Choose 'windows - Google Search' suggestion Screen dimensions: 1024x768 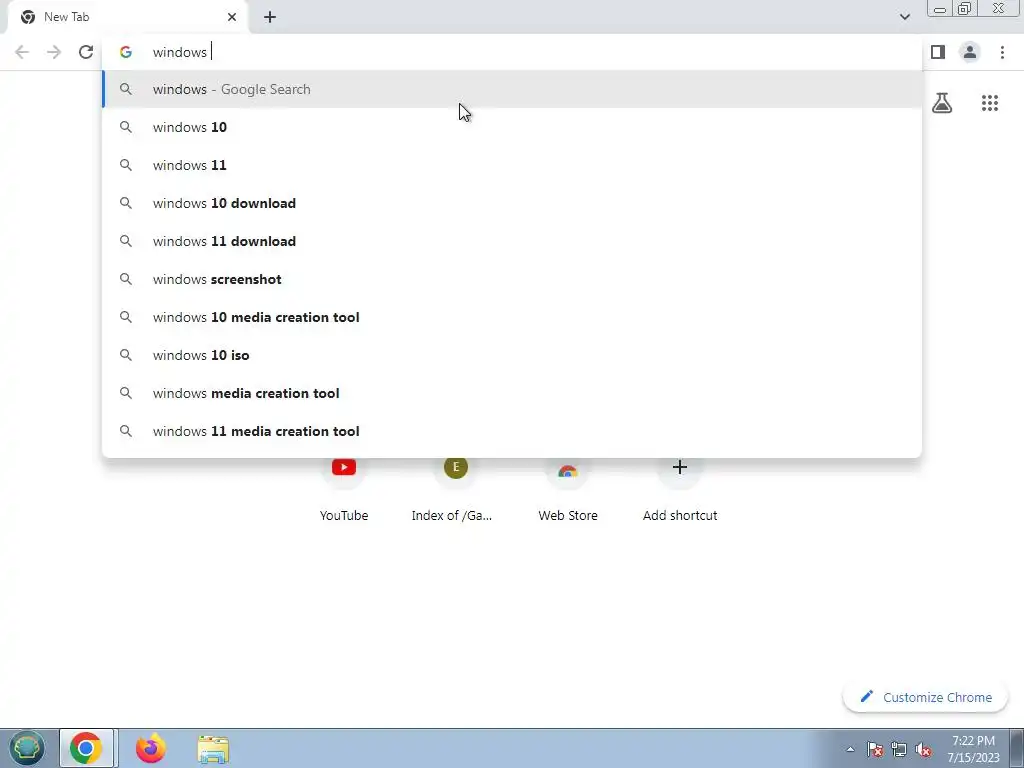coord(512,89)
